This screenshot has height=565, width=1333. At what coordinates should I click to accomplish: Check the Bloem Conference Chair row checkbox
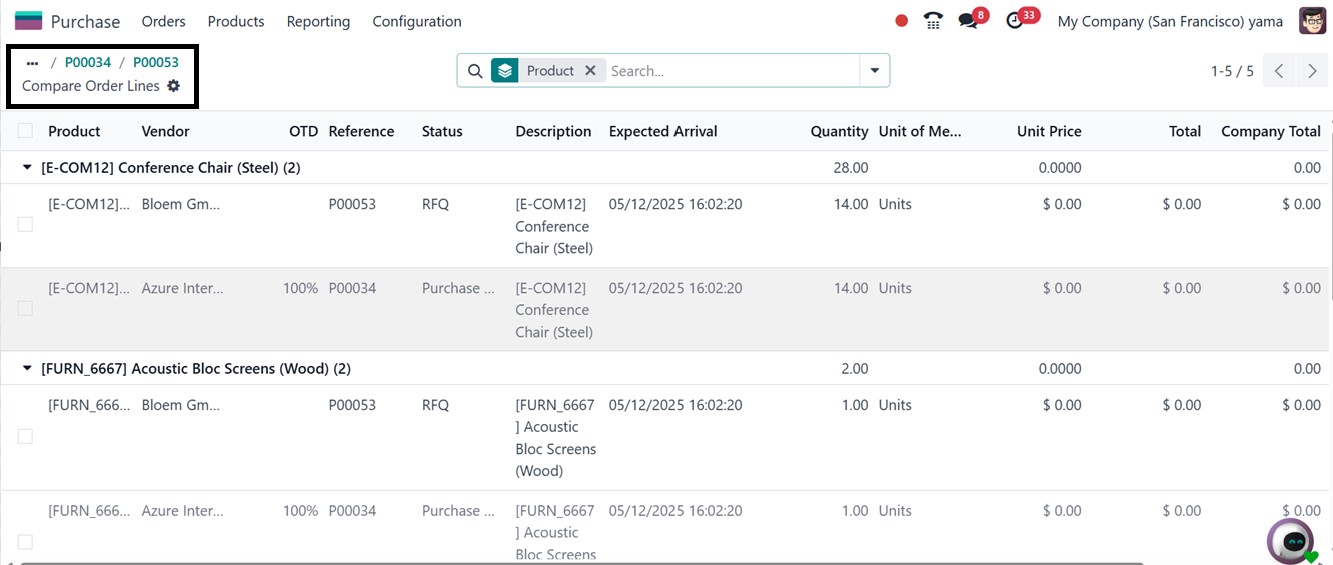pos(25,225)
